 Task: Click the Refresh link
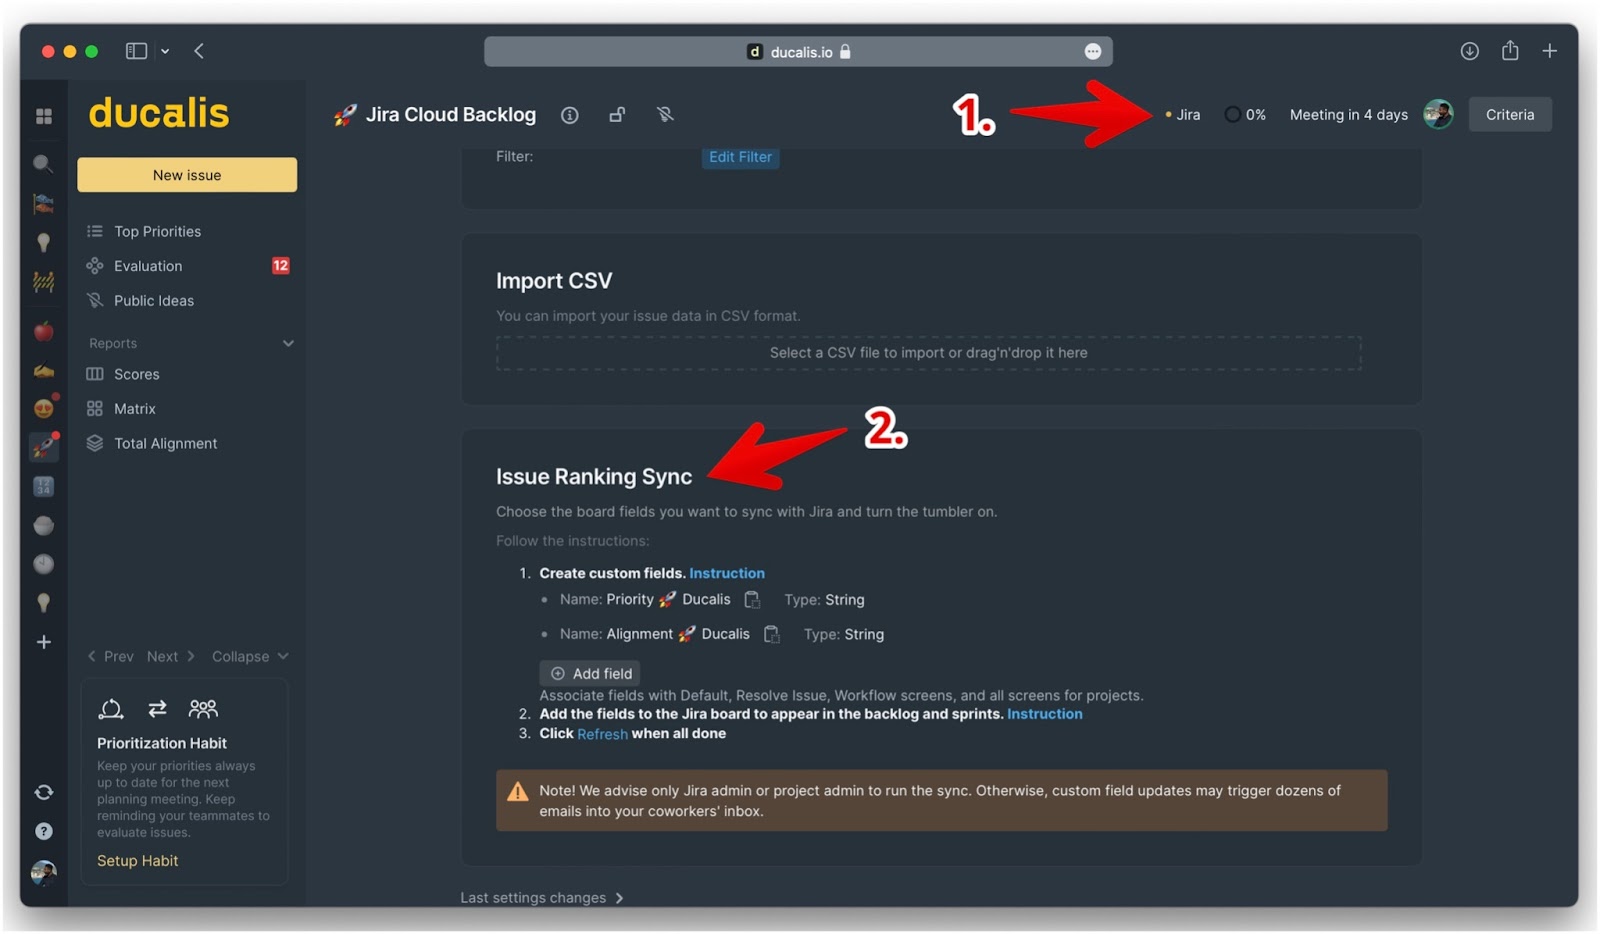[602, 734]
